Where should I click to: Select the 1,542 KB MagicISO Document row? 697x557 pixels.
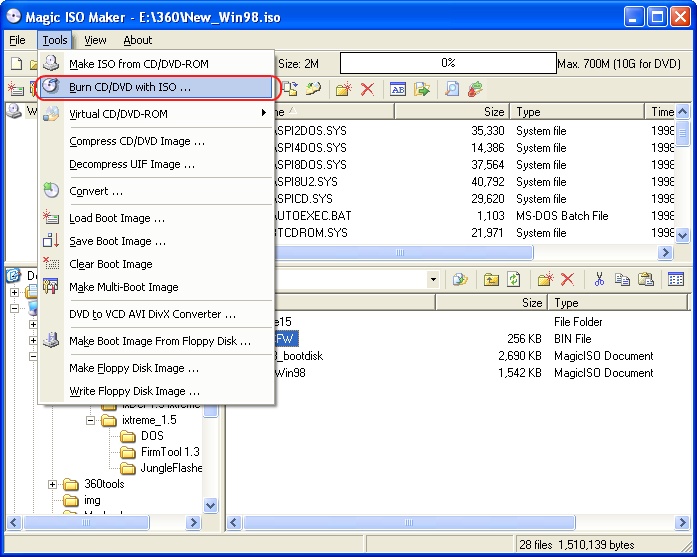tap(480, 373)
